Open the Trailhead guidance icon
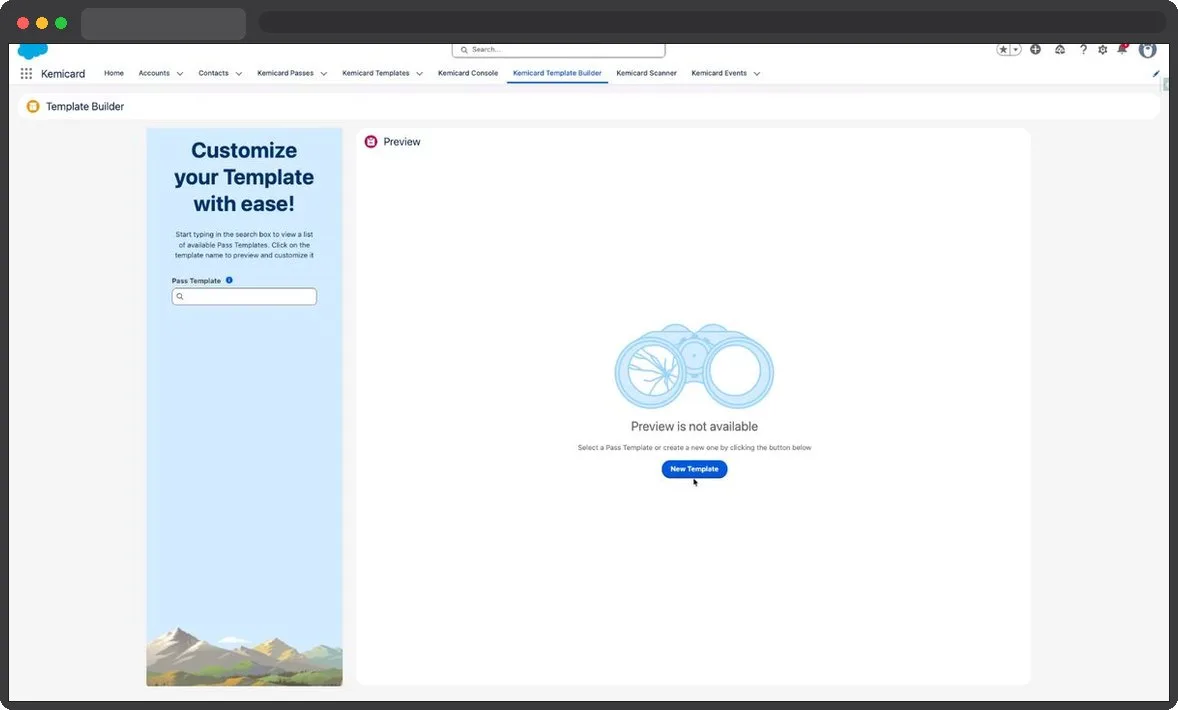Screen dimensions: 1178x710 click(x=1059, y=50)
